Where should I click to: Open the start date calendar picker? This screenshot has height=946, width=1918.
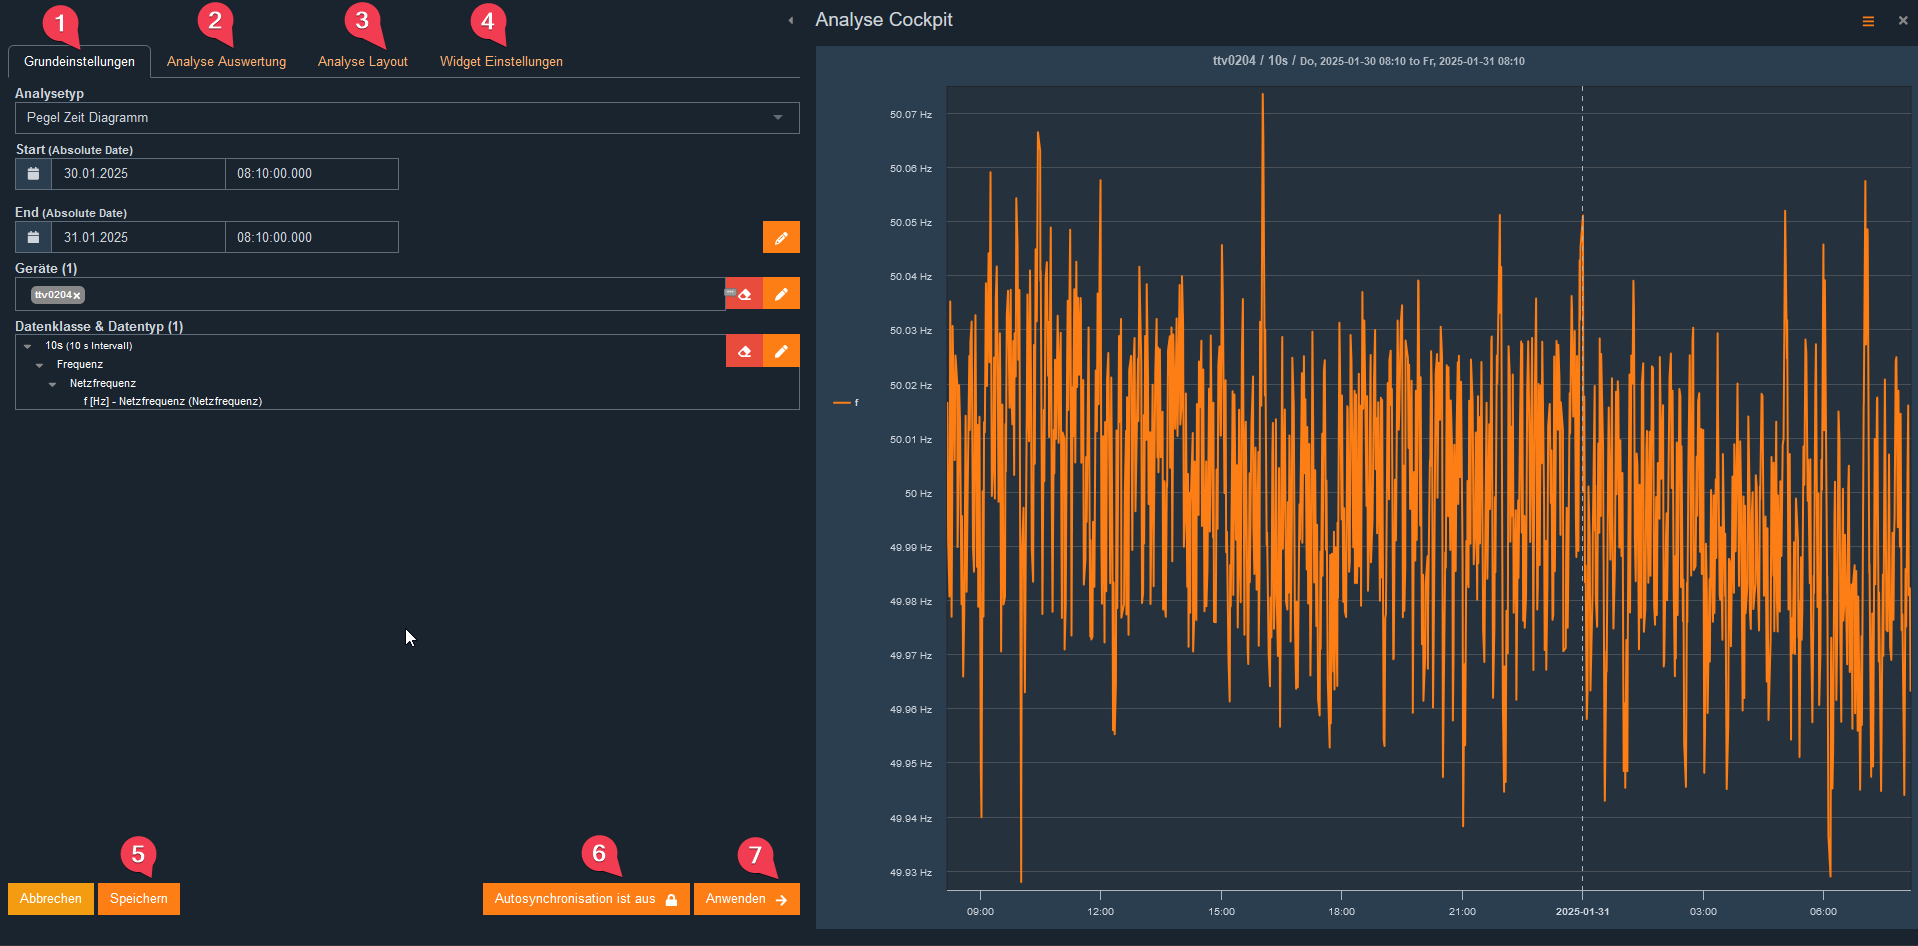(33, 174)
